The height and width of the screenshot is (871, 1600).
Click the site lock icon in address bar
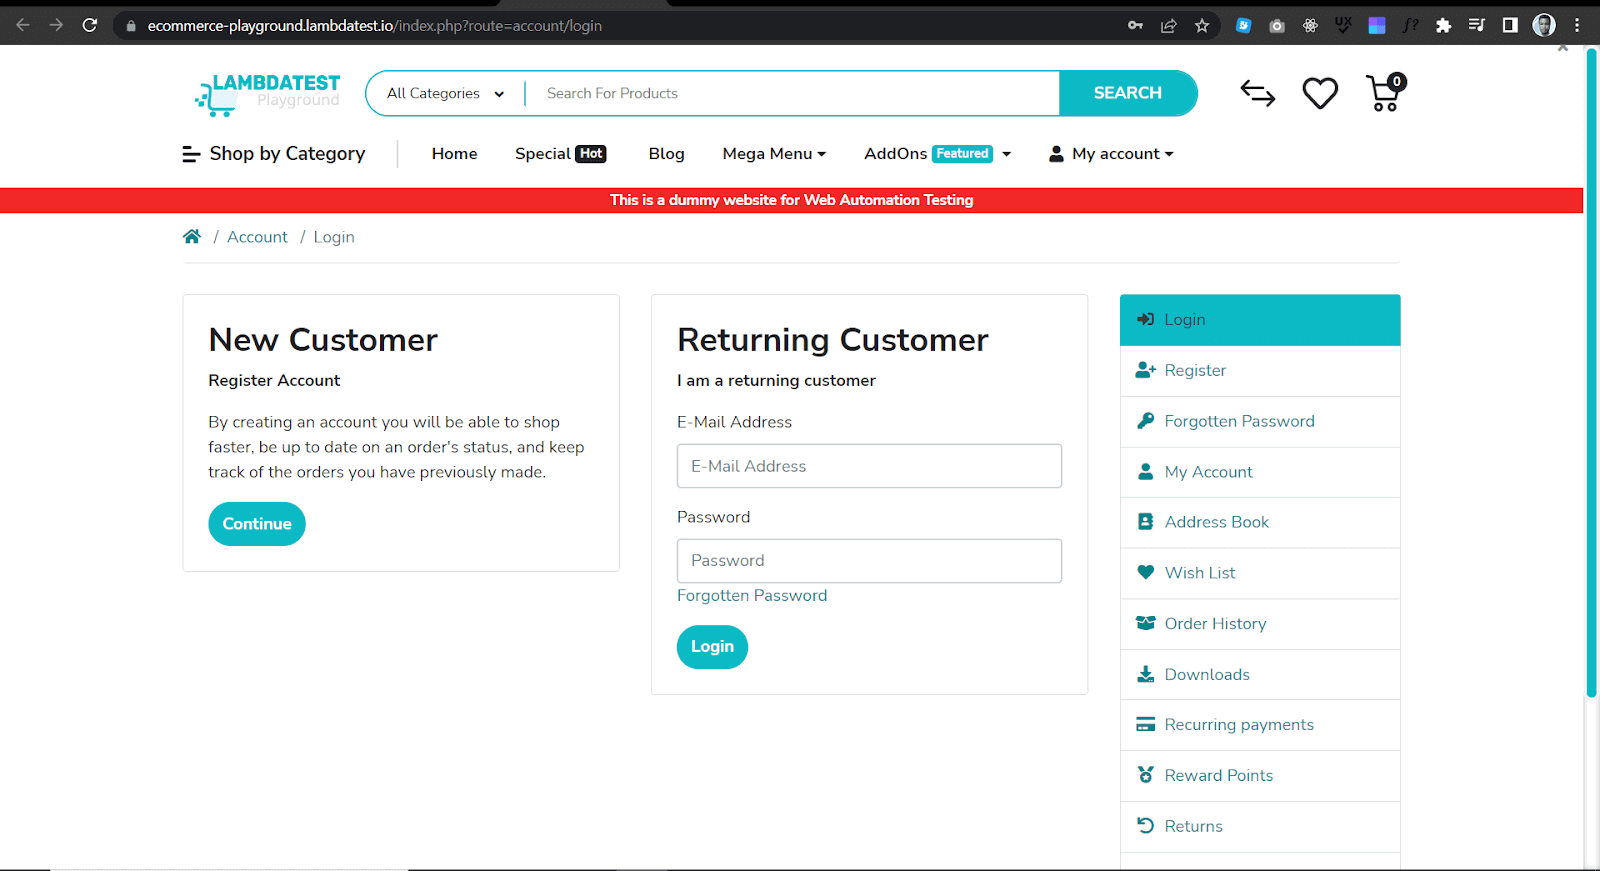tap(130, 26)
